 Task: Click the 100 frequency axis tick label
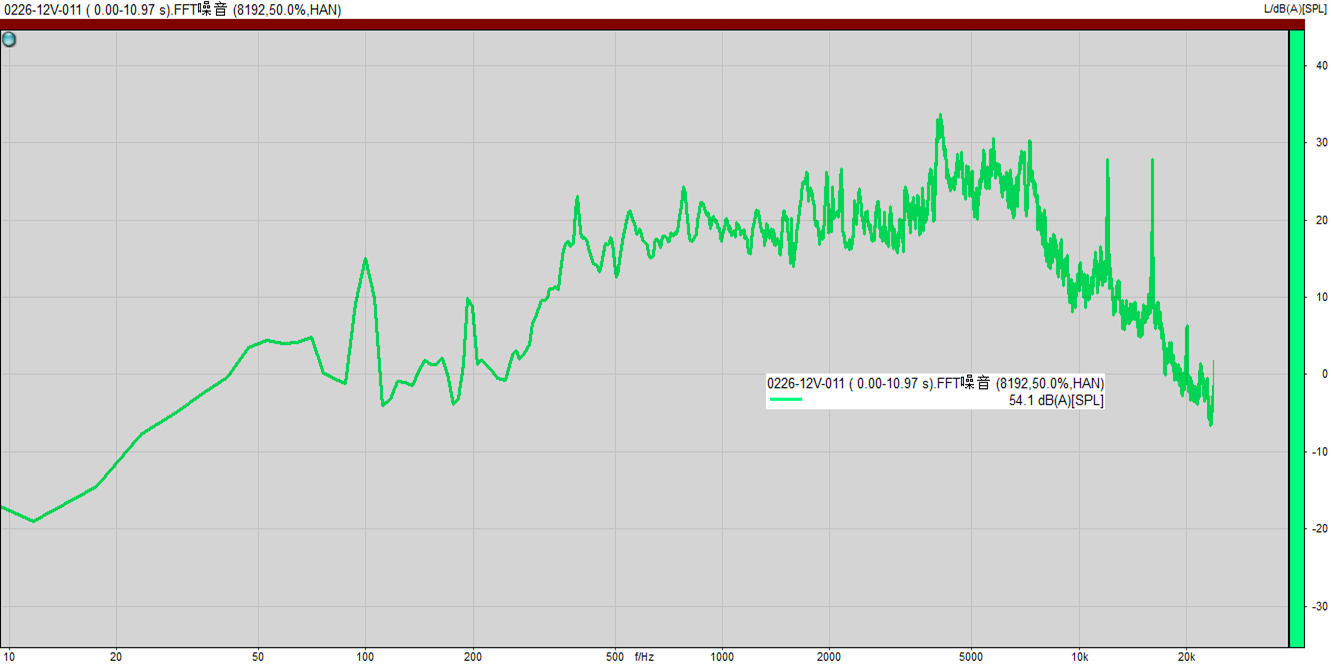point(365,657)
